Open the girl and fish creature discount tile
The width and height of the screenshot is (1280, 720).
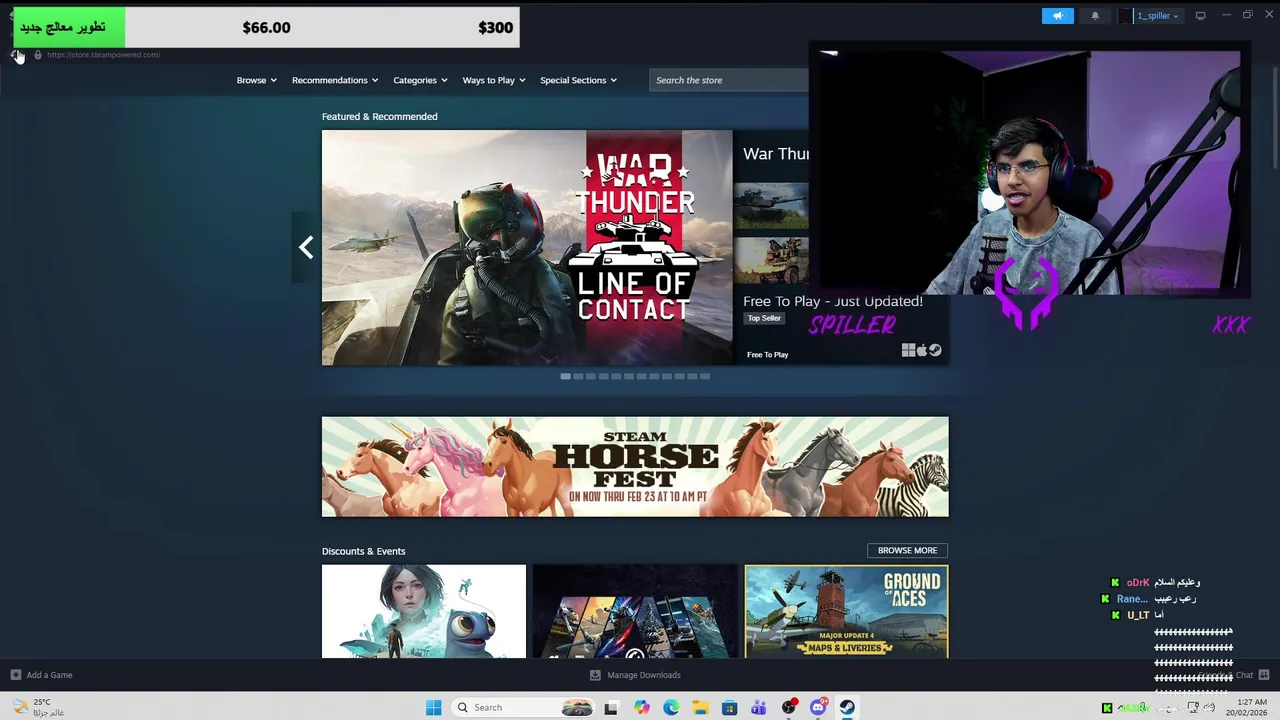pyautogui.click(x=424, y=611)
